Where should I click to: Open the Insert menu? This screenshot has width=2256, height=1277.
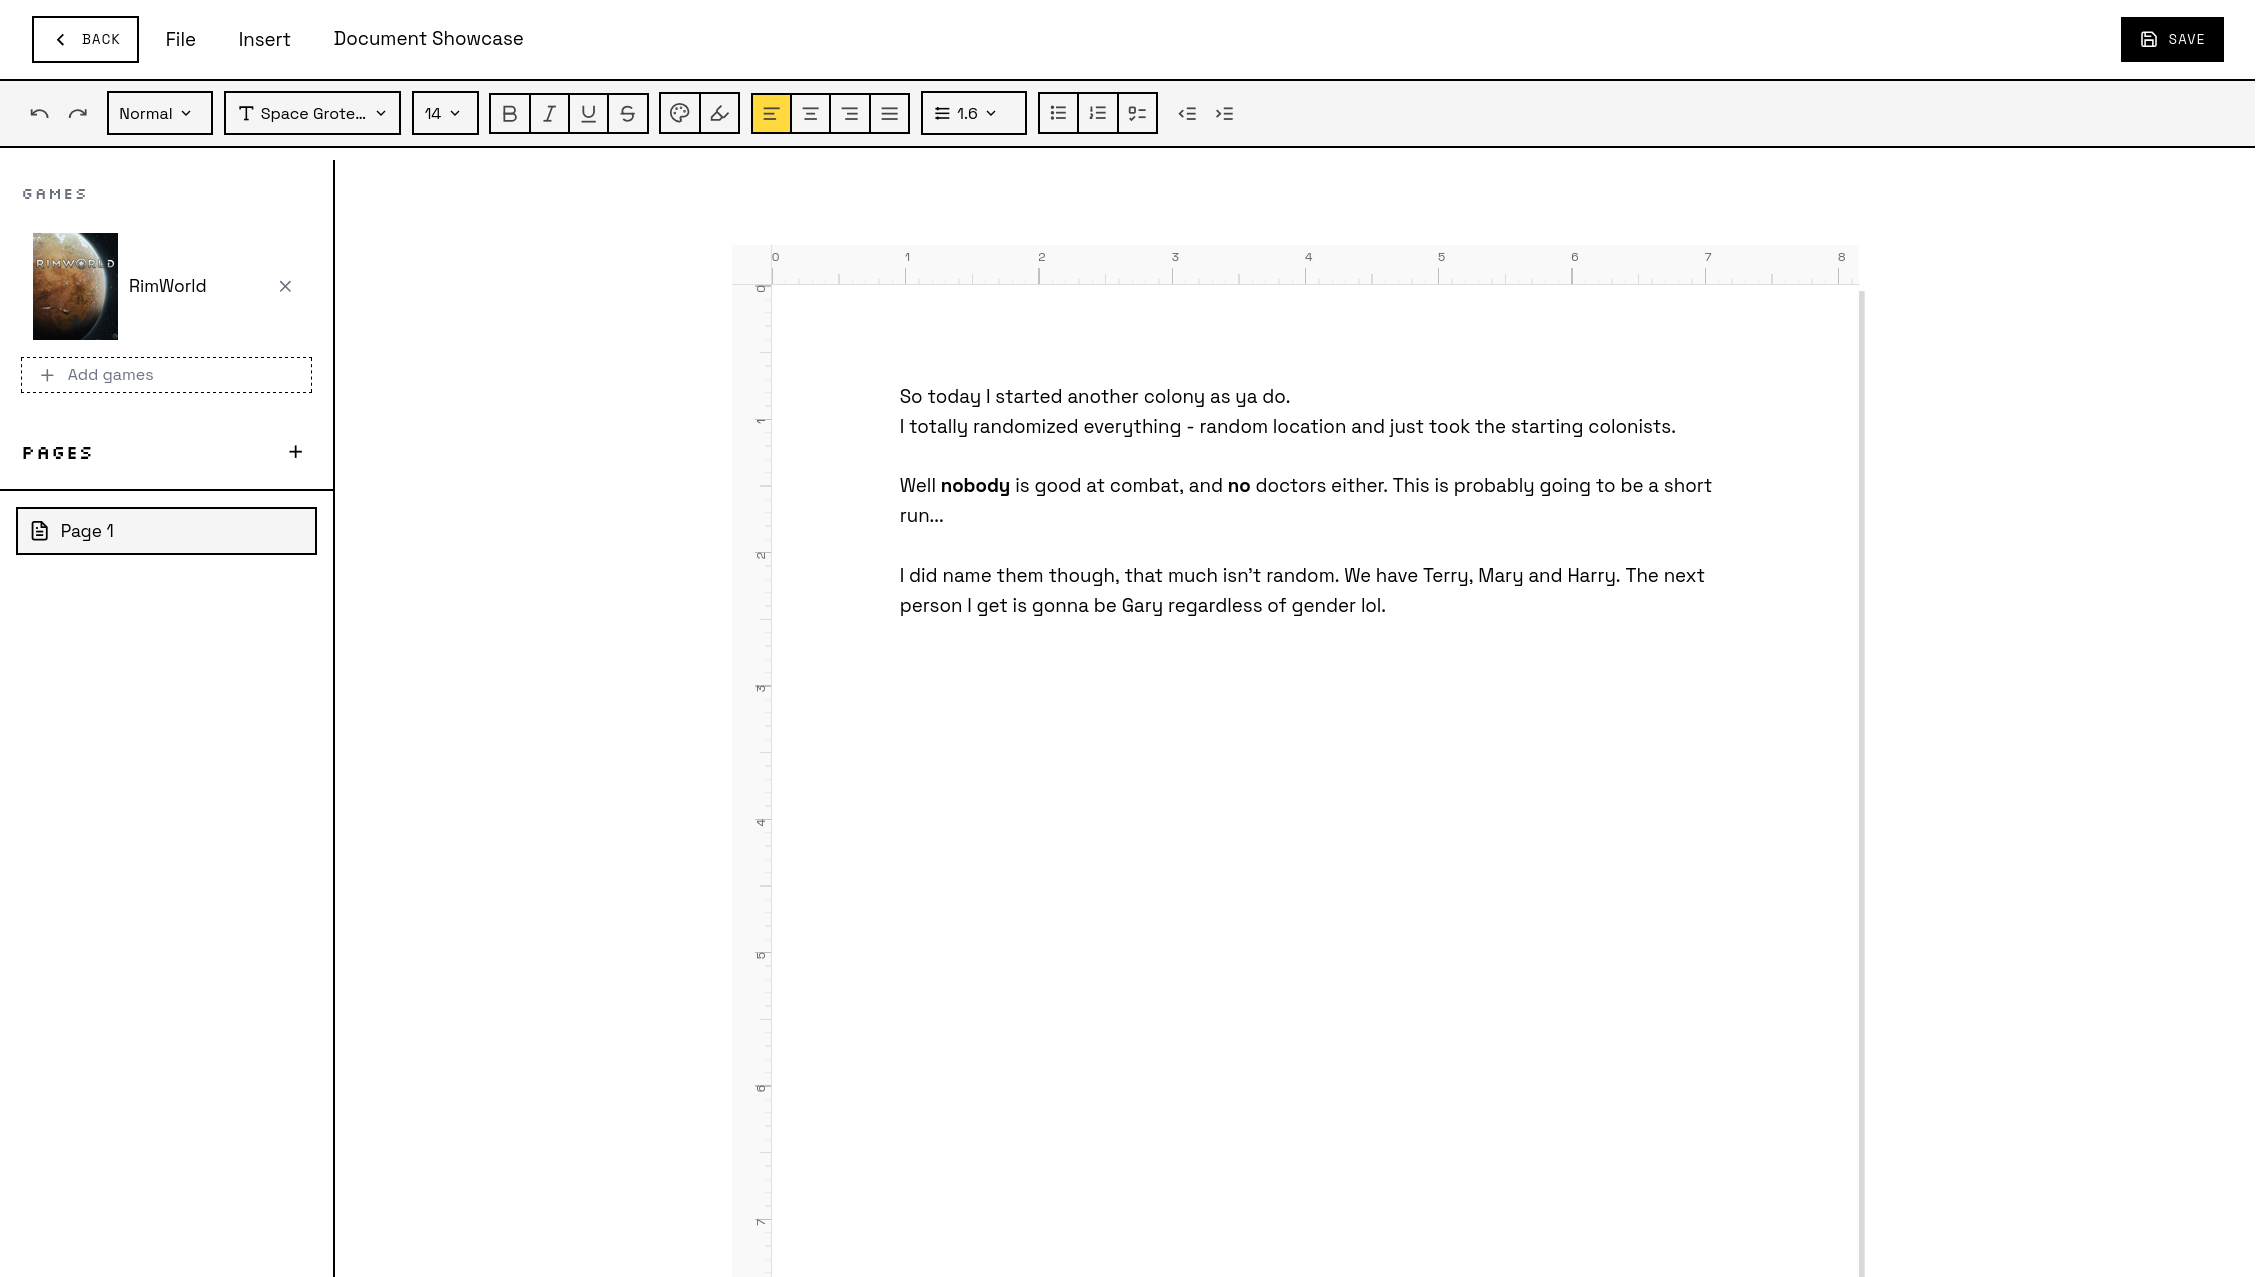[264, 39]
